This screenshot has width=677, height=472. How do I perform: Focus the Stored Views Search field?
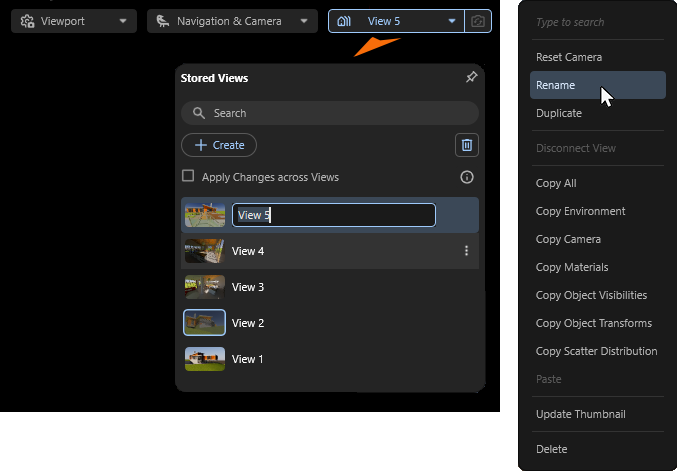coord(330,113)
